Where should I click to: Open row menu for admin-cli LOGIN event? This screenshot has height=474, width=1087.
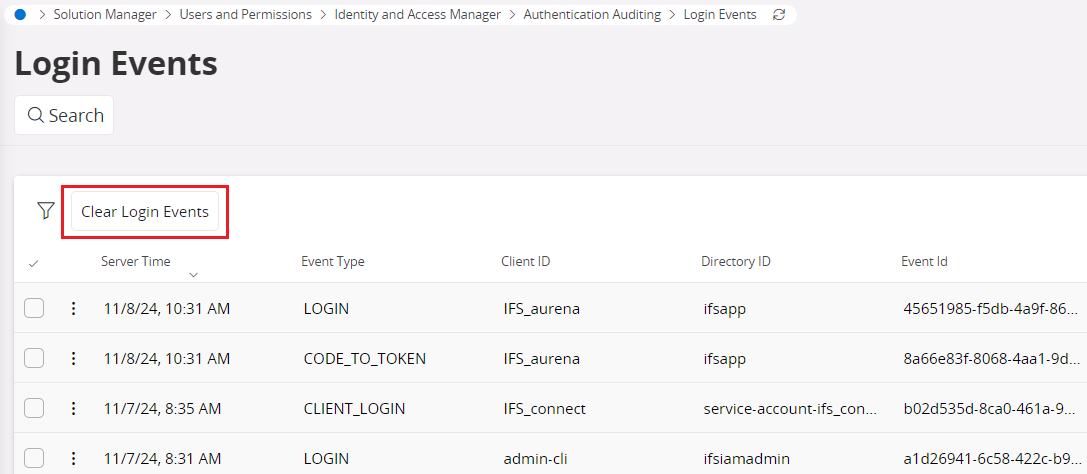pyautogui.click(x=73, y=458)
